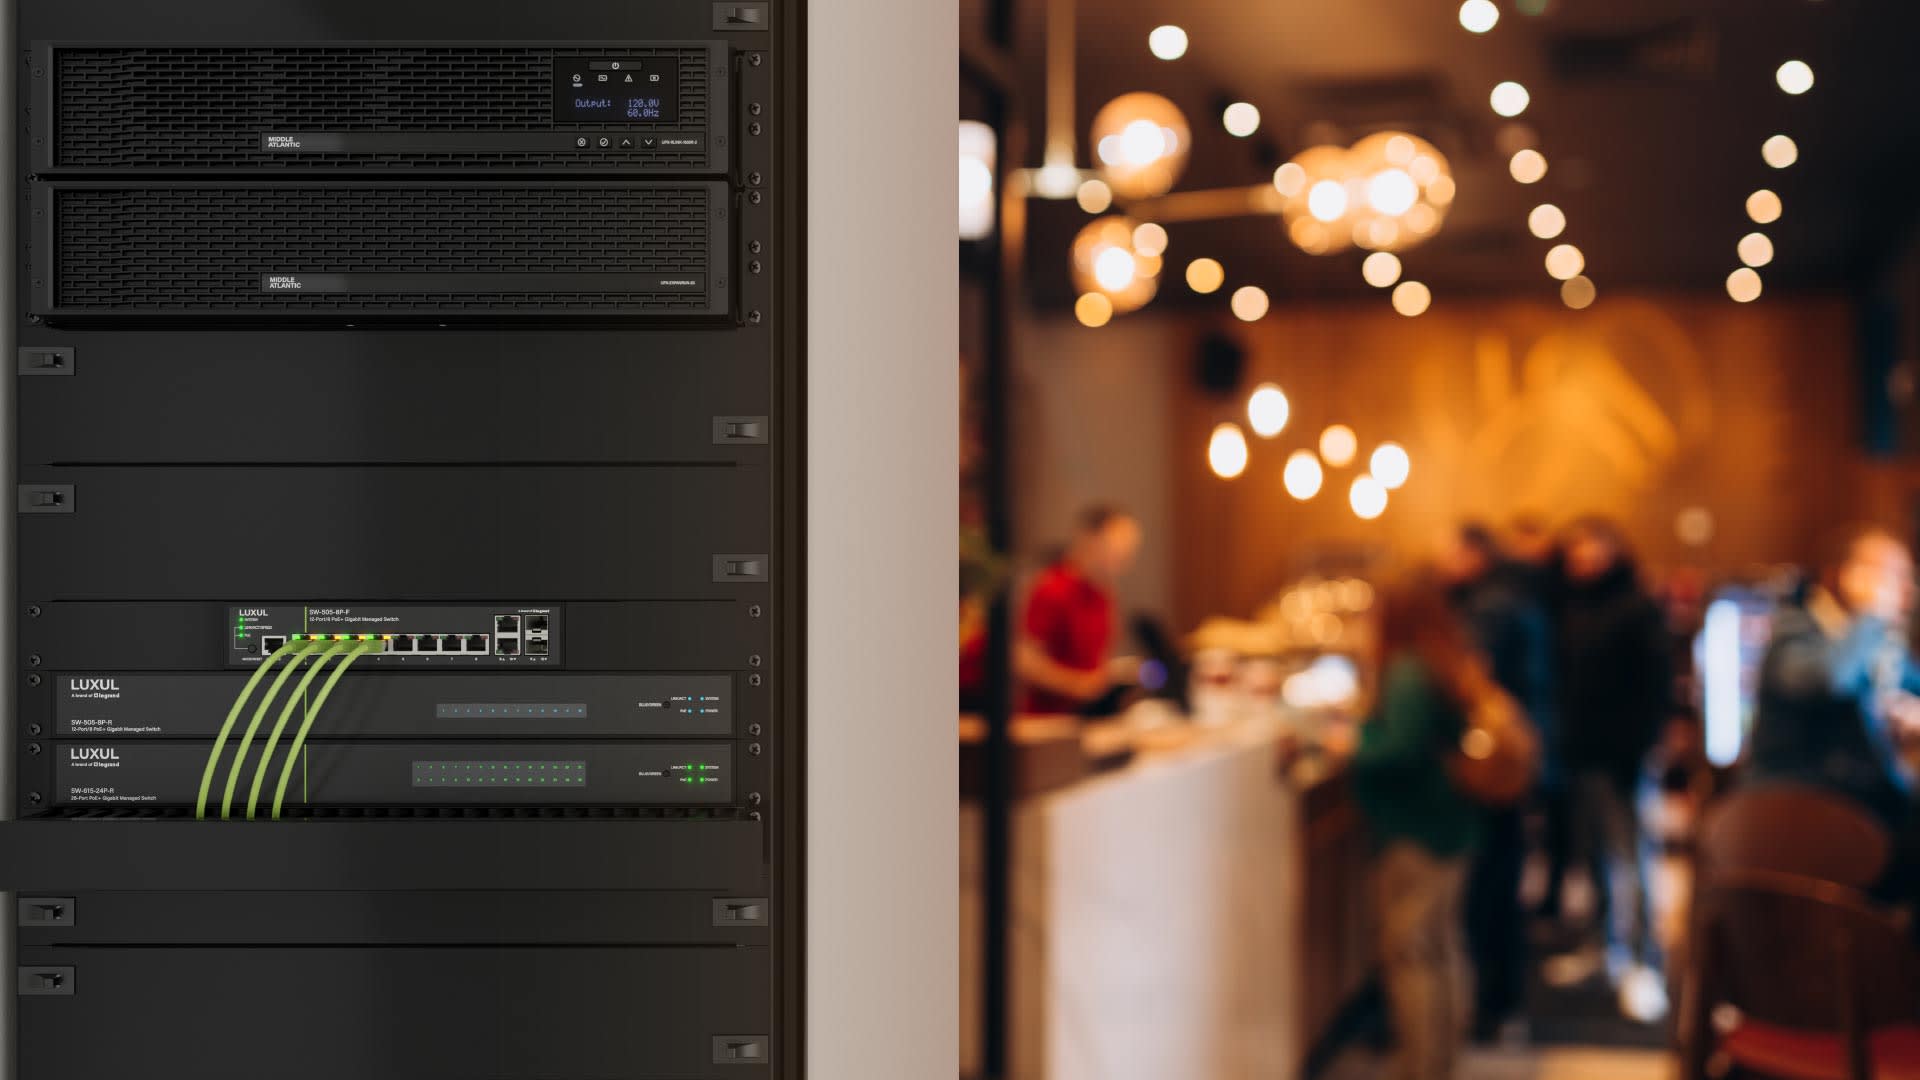Click the SW-505-8P-F model label
The image size is (1920, 1080).
point(329,612)
